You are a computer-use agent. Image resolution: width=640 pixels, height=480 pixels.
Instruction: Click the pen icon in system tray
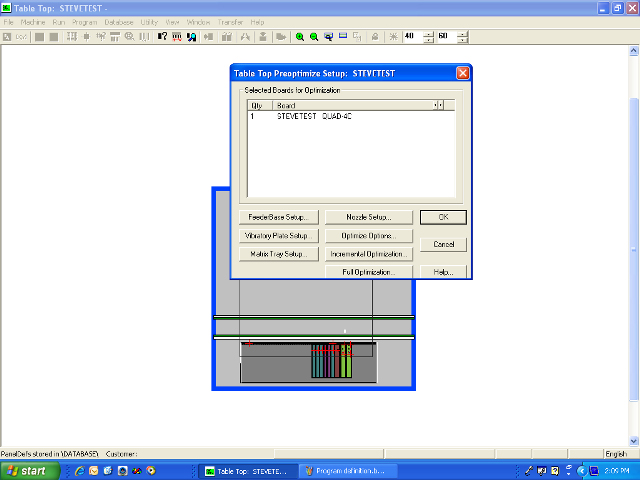(x=529, y=471)
